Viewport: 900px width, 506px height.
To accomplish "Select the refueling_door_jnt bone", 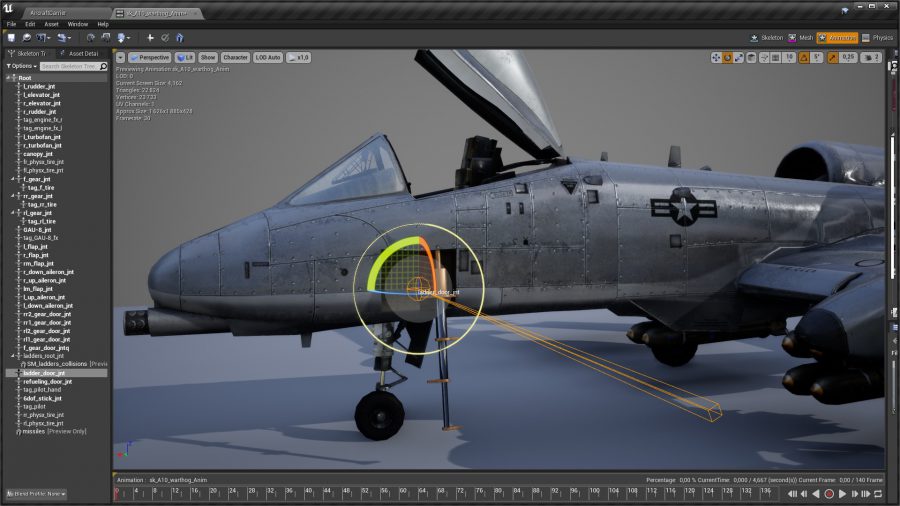I will coord(48,382).
